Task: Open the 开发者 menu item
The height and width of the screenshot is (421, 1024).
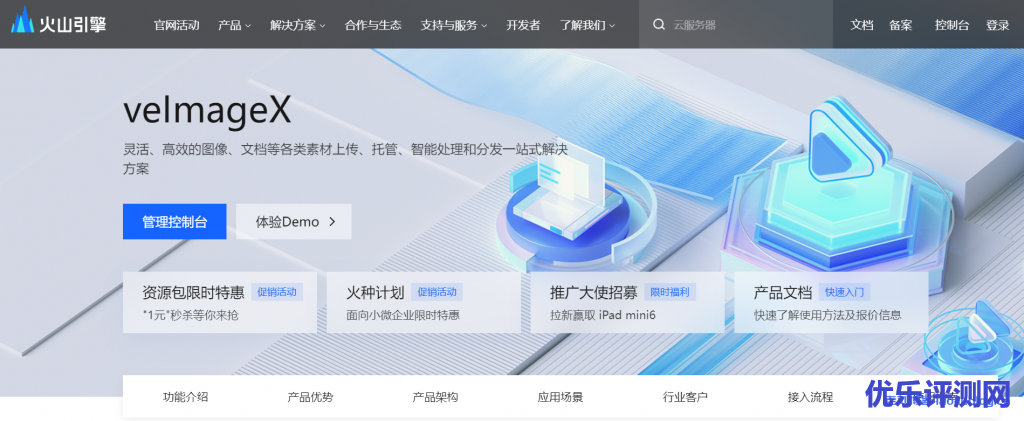Action: (523, 25)
